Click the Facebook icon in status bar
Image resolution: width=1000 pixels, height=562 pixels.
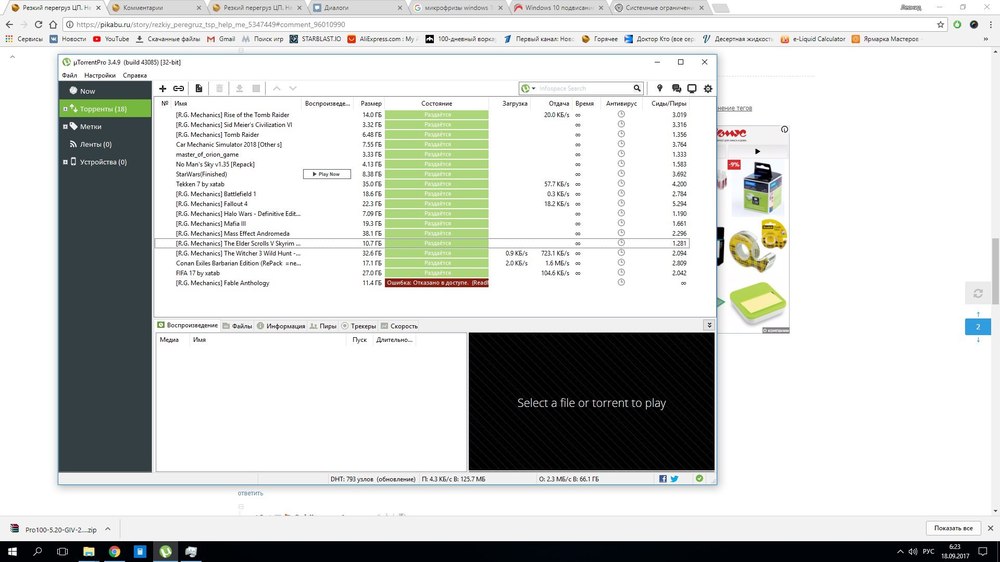[x=663, y=479]
